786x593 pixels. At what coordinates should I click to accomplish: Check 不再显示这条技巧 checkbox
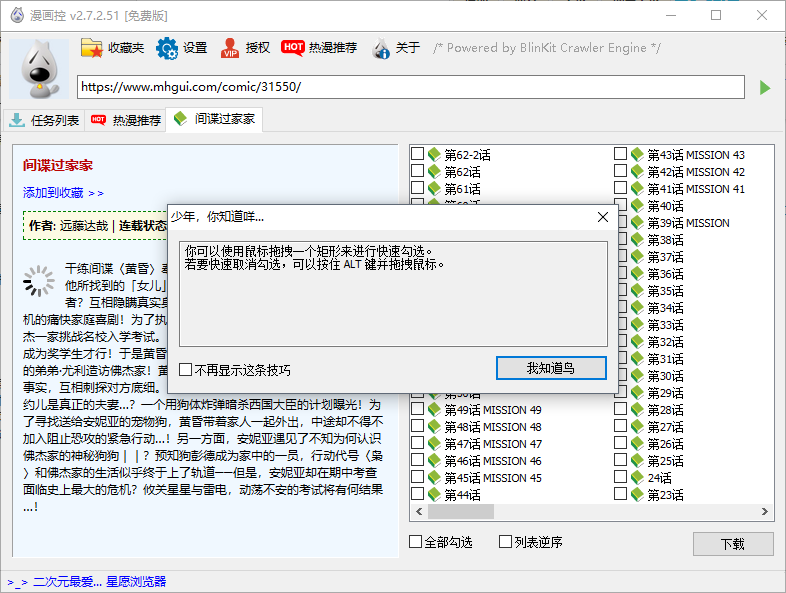(185, 370)
